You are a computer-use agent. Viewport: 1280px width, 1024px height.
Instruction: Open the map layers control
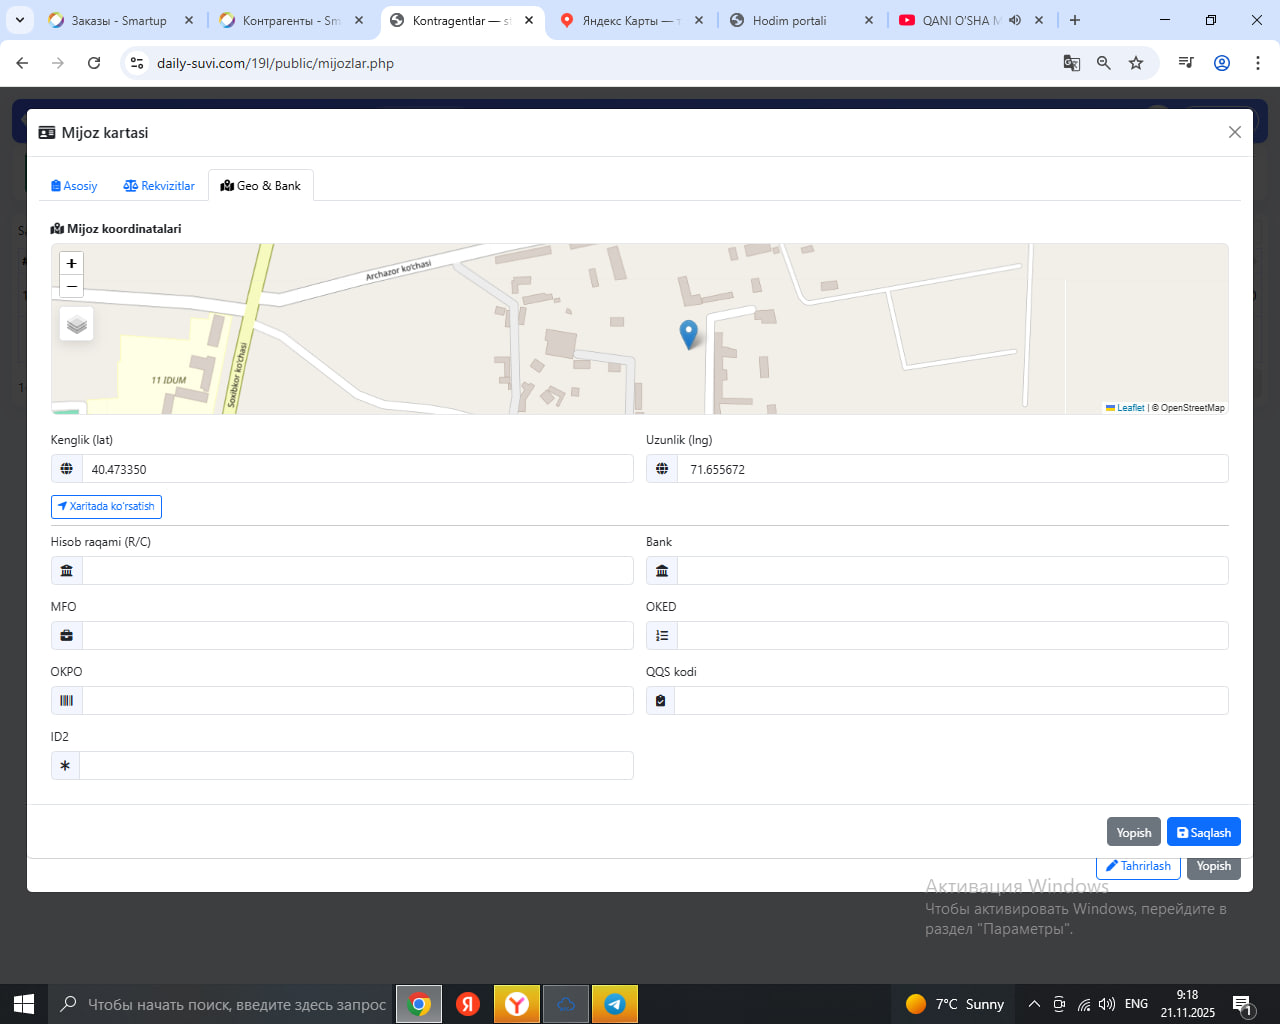point(77,325)
